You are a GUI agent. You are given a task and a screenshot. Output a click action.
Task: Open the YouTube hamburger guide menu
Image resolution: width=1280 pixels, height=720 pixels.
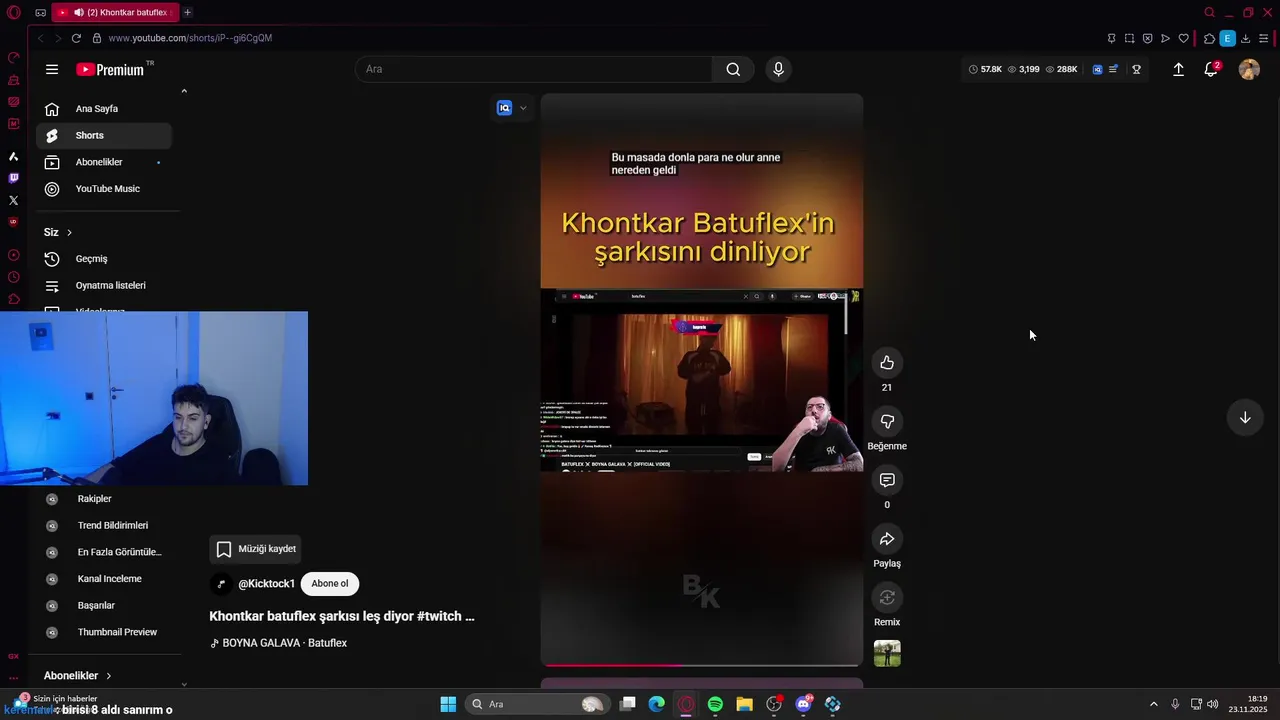(52, 69)
